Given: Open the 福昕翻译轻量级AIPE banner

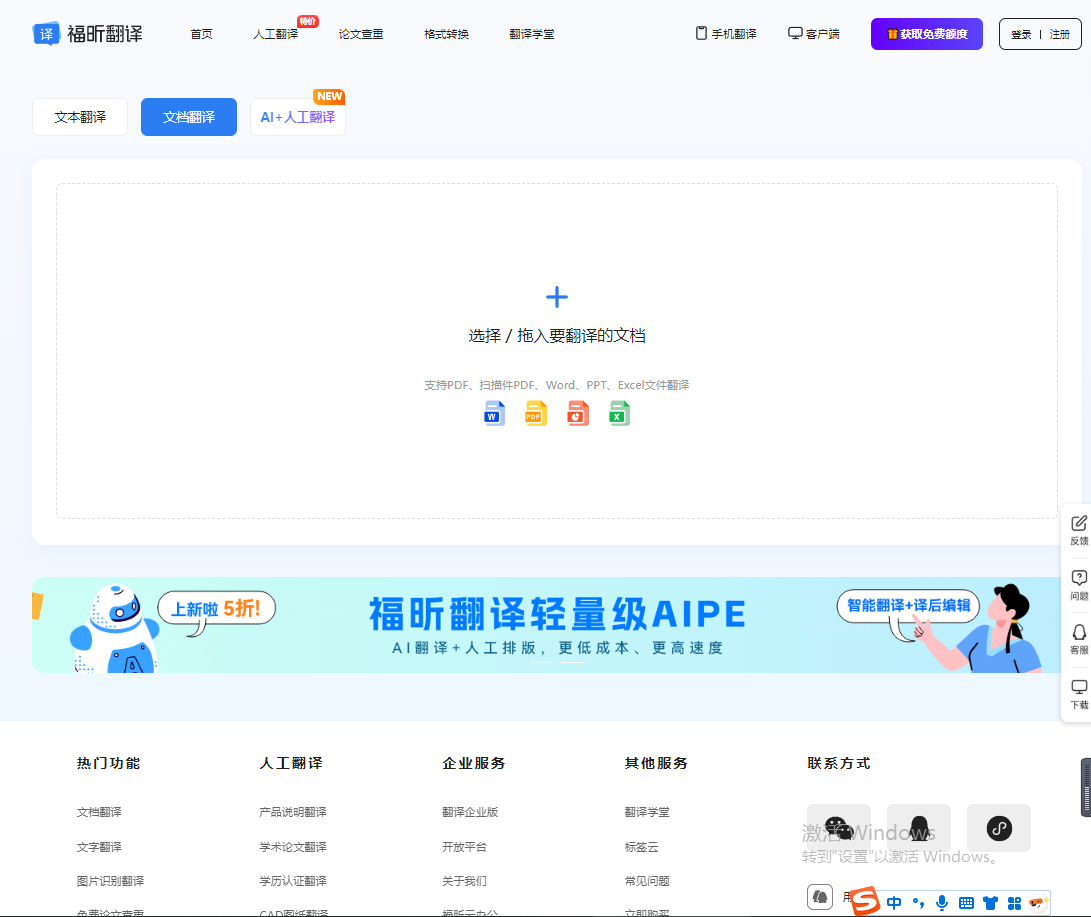Looking at the screenshot, I should pos(546,625).
